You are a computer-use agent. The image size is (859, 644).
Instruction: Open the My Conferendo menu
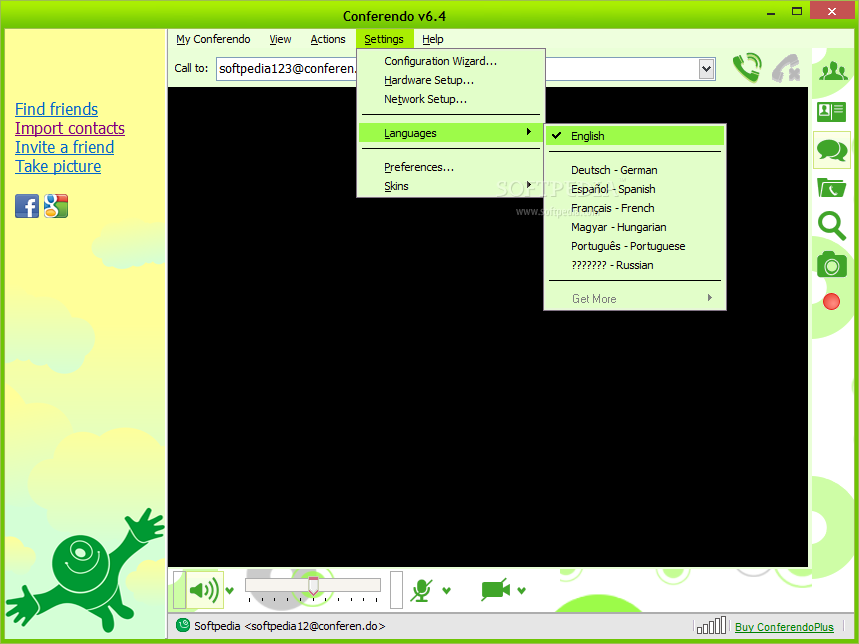pyautogui.click(x=213, y=39)
